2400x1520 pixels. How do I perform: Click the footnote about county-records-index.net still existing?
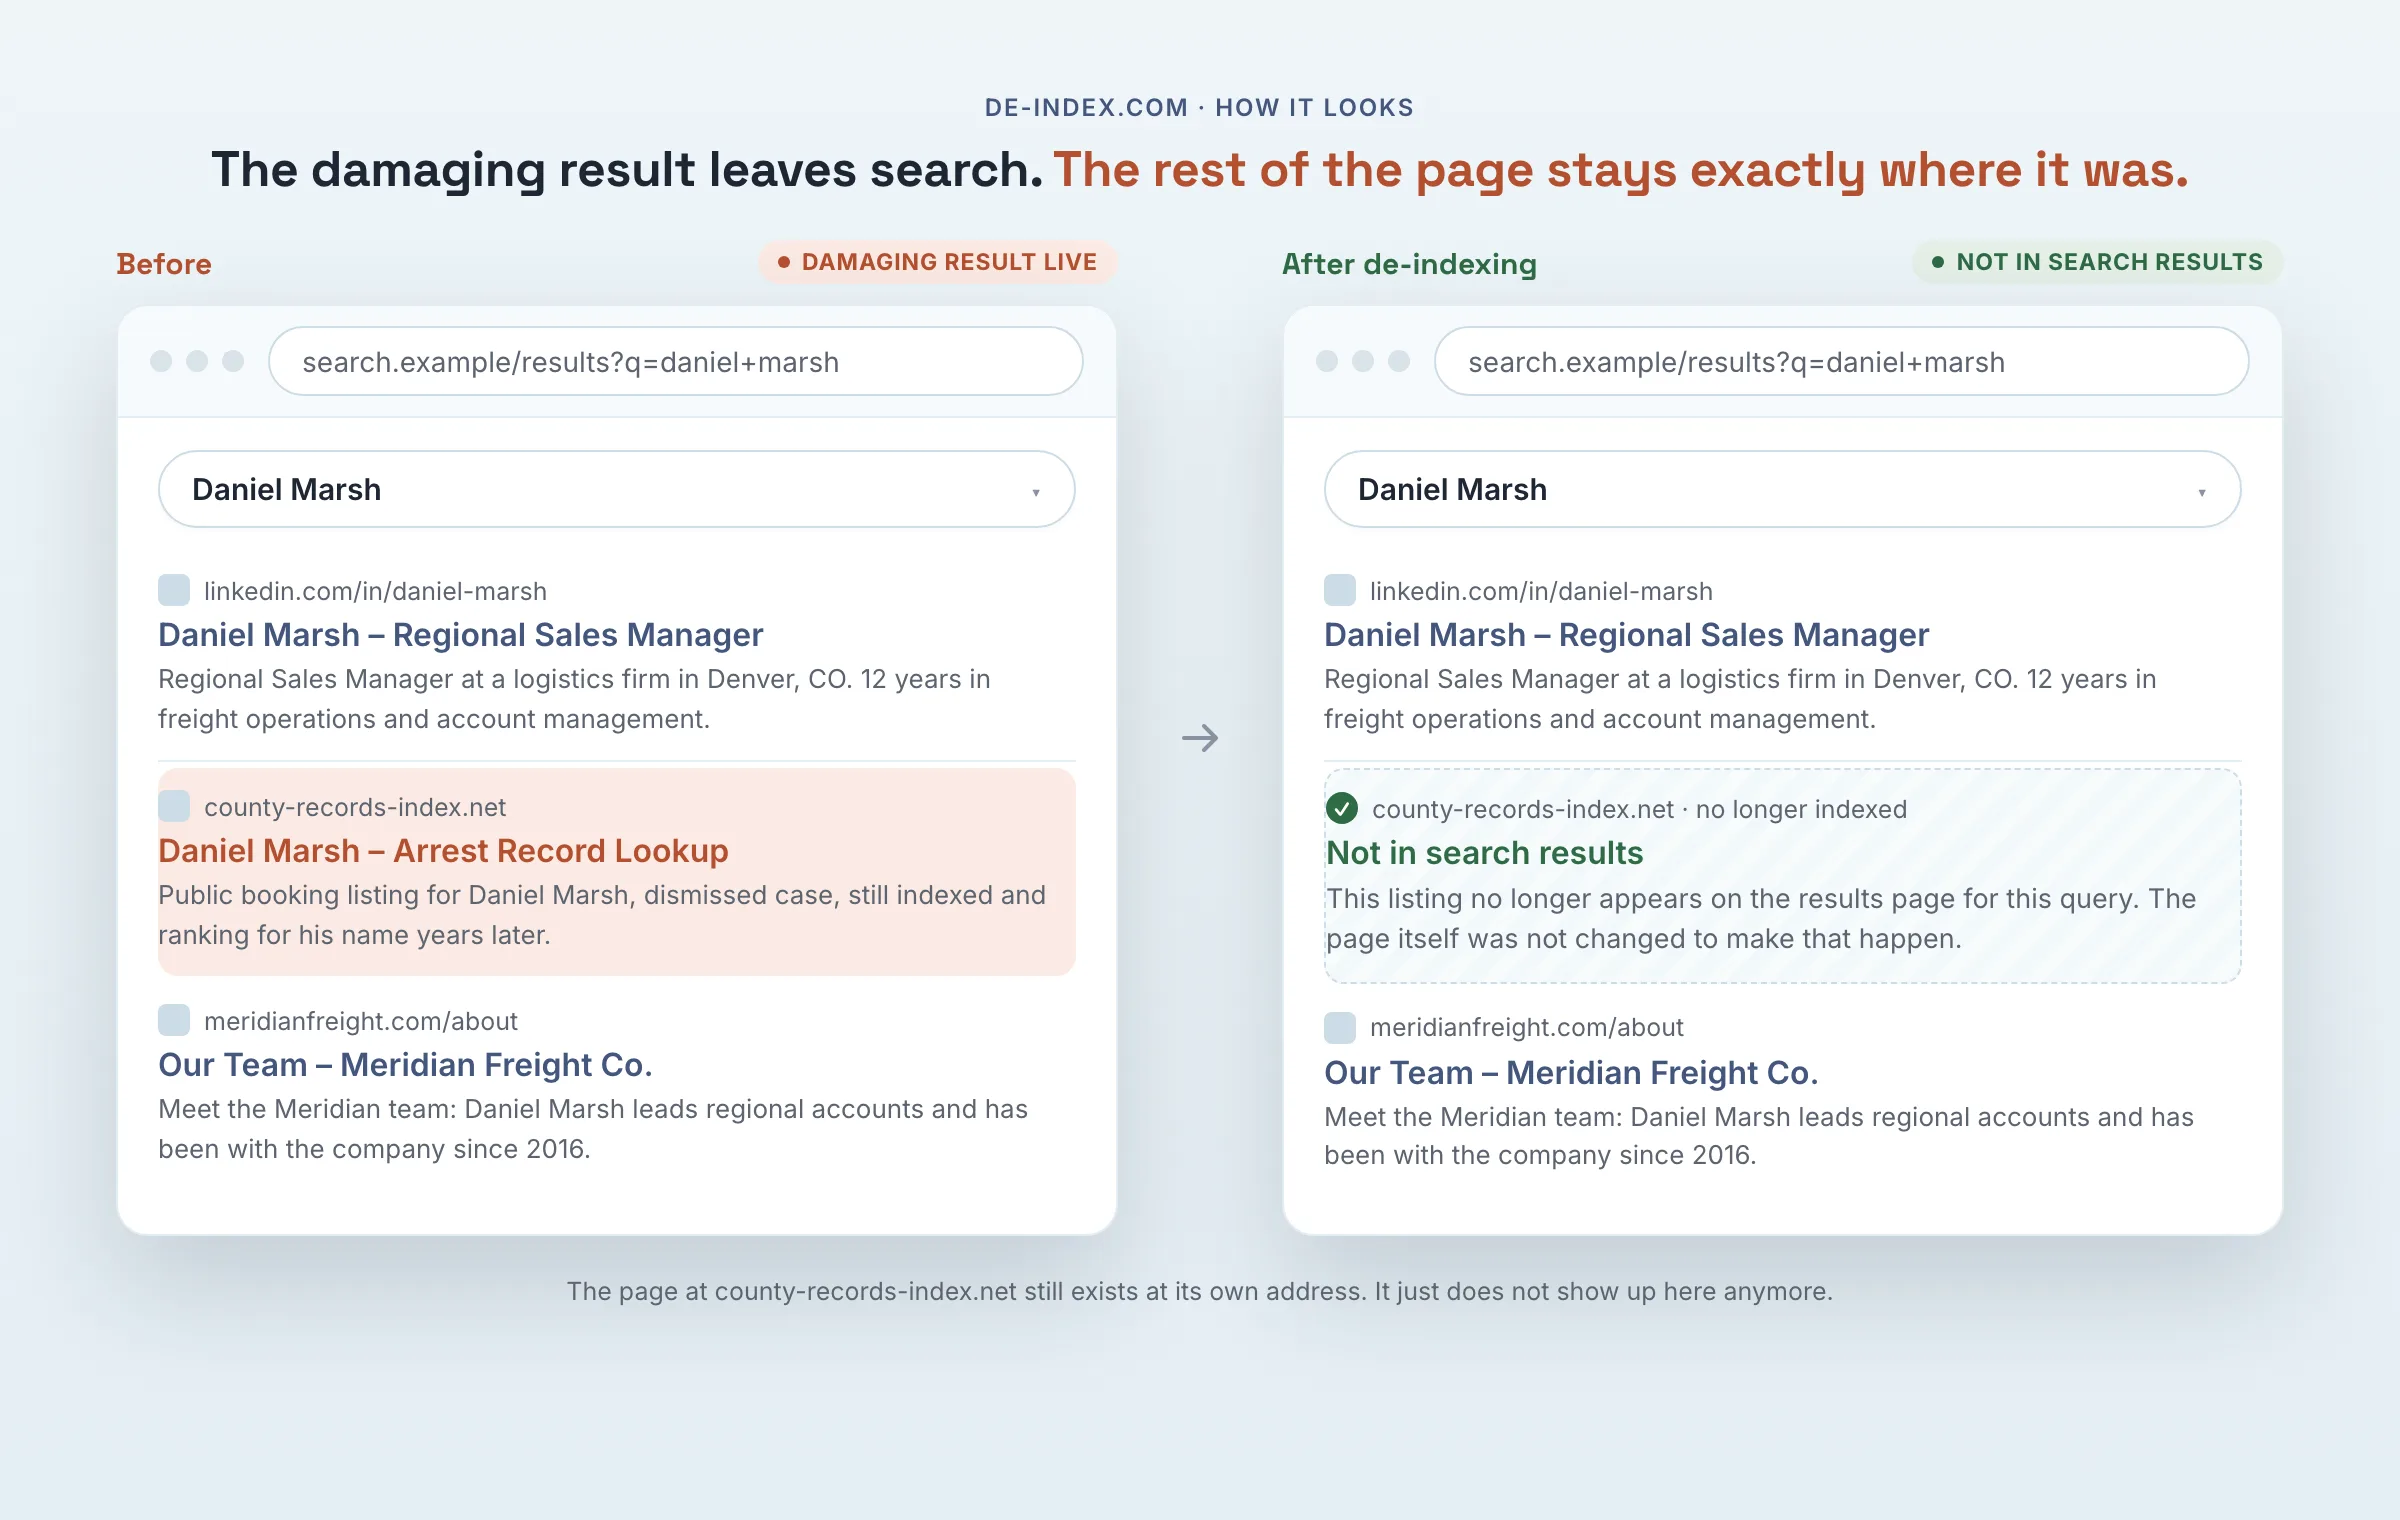click(x=1200, y=1291)
